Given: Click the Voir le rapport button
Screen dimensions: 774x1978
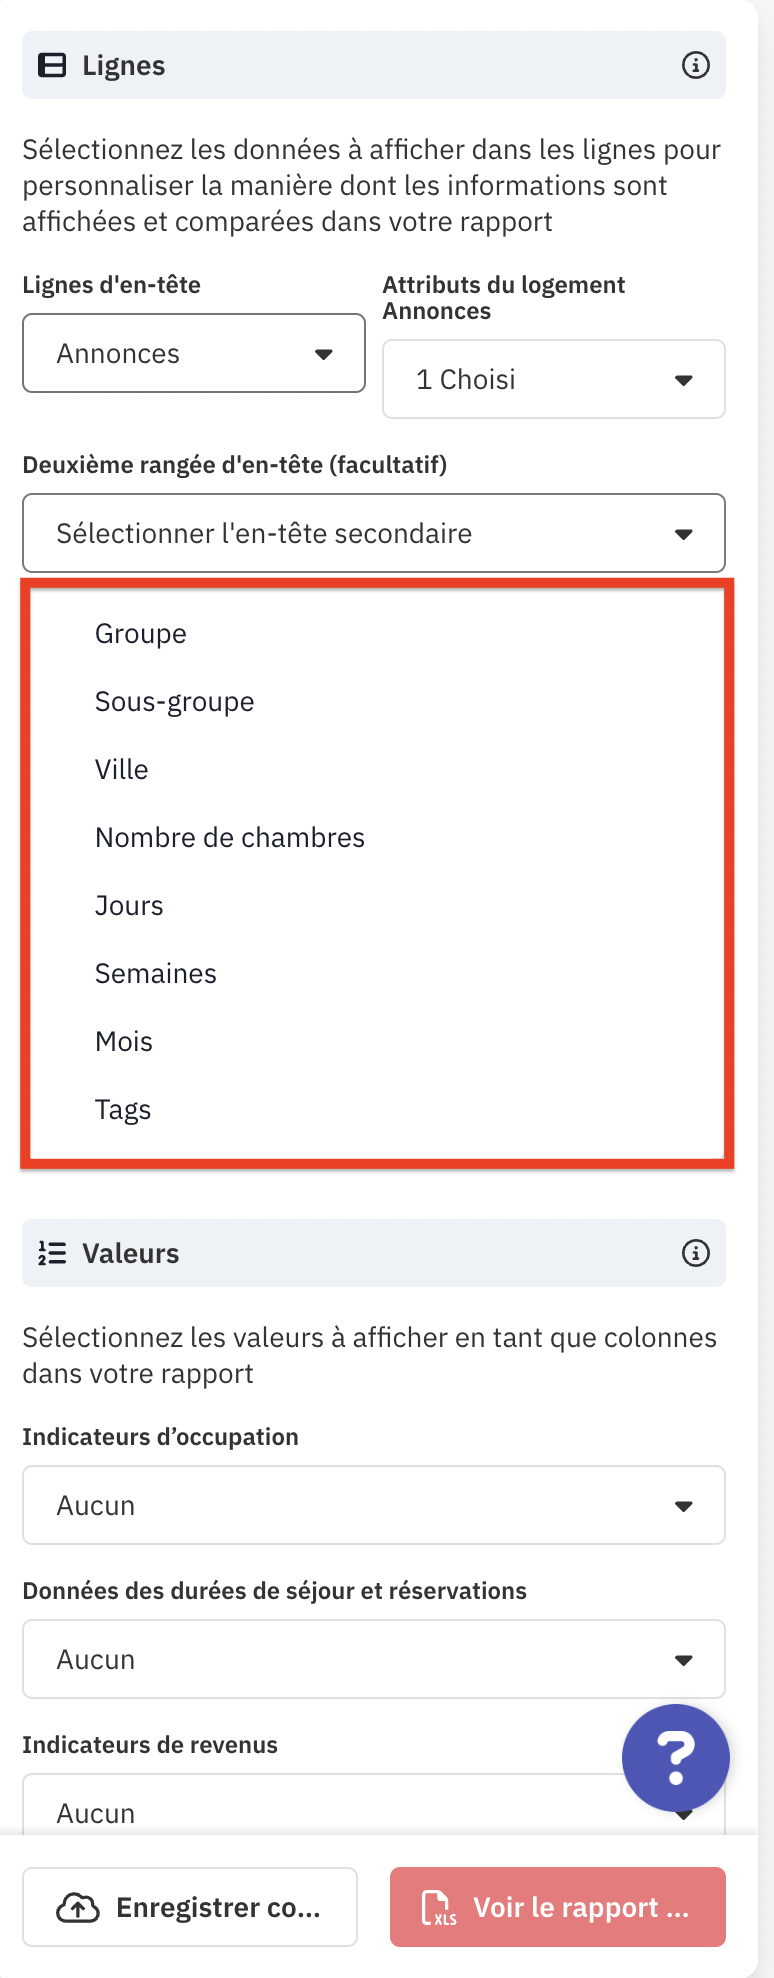Looking at the screenshot, I should (558, 1907).
